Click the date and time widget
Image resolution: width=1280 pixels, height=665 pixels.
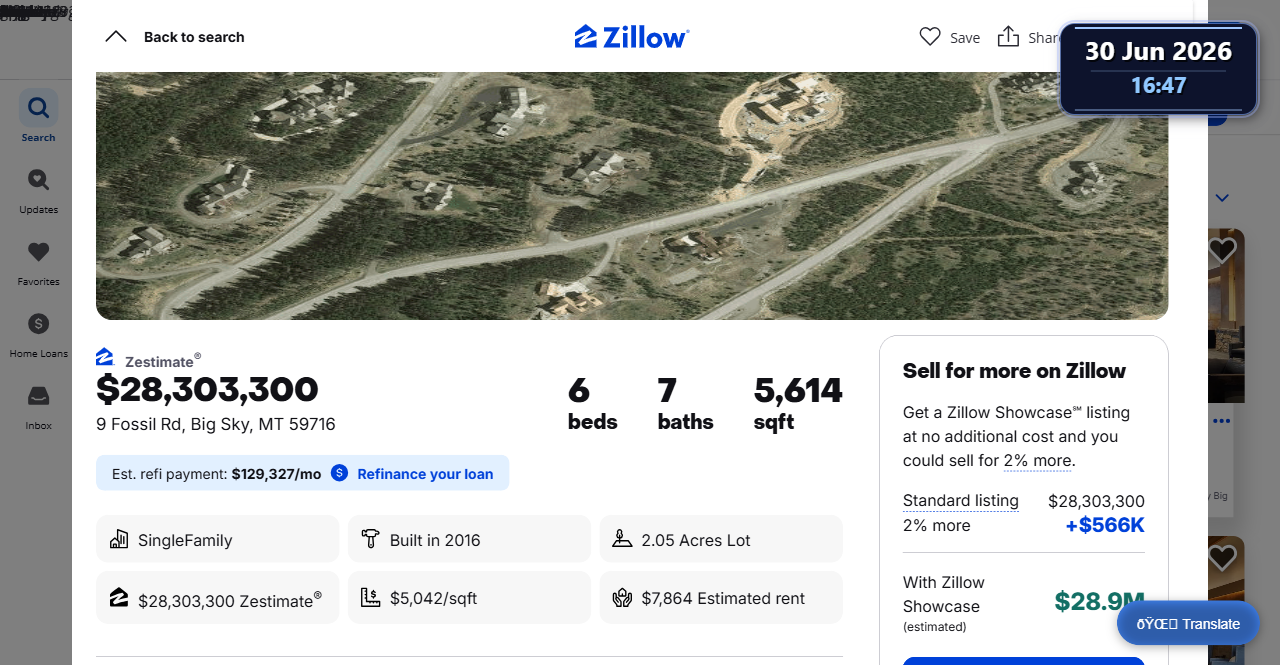click(x=1158, y=68)
